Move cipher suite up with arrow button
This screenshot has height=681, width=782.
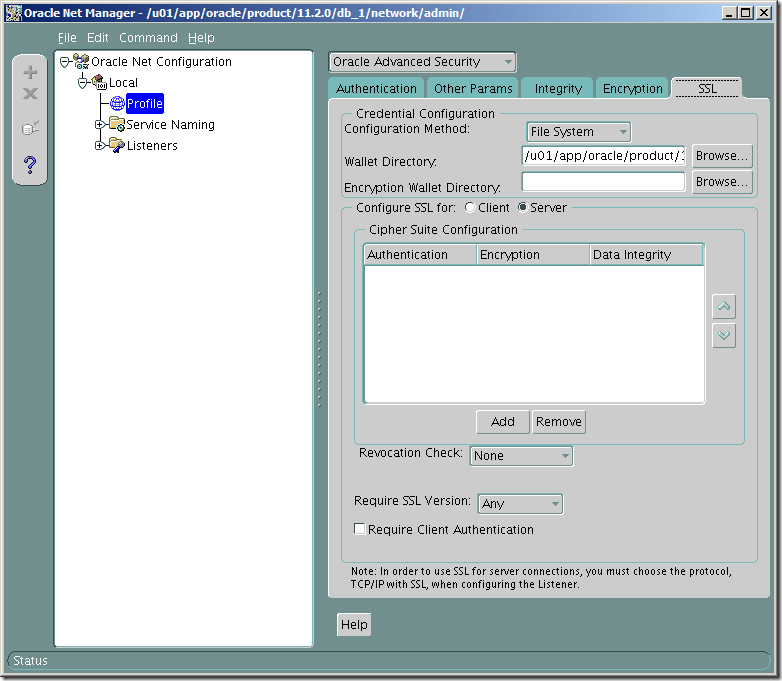724,306
